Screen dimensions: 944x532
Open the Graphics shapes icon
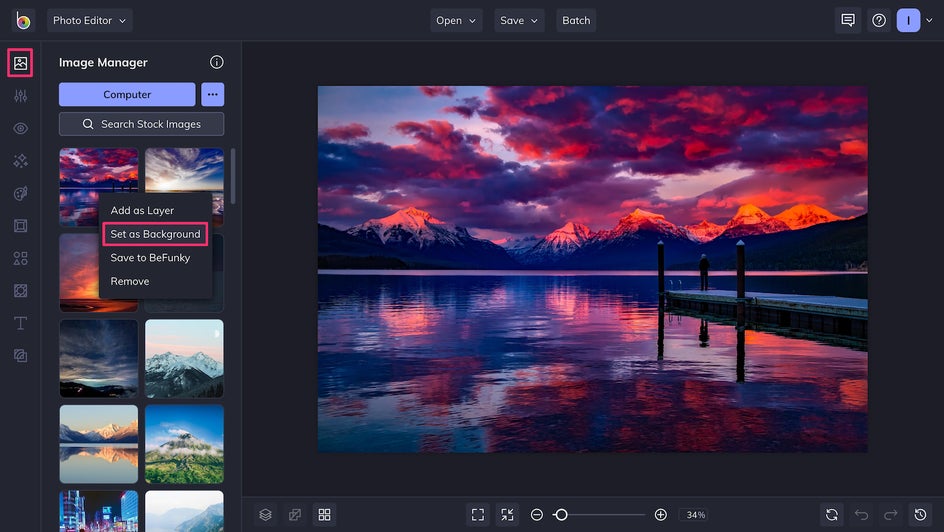pos(20,258)
